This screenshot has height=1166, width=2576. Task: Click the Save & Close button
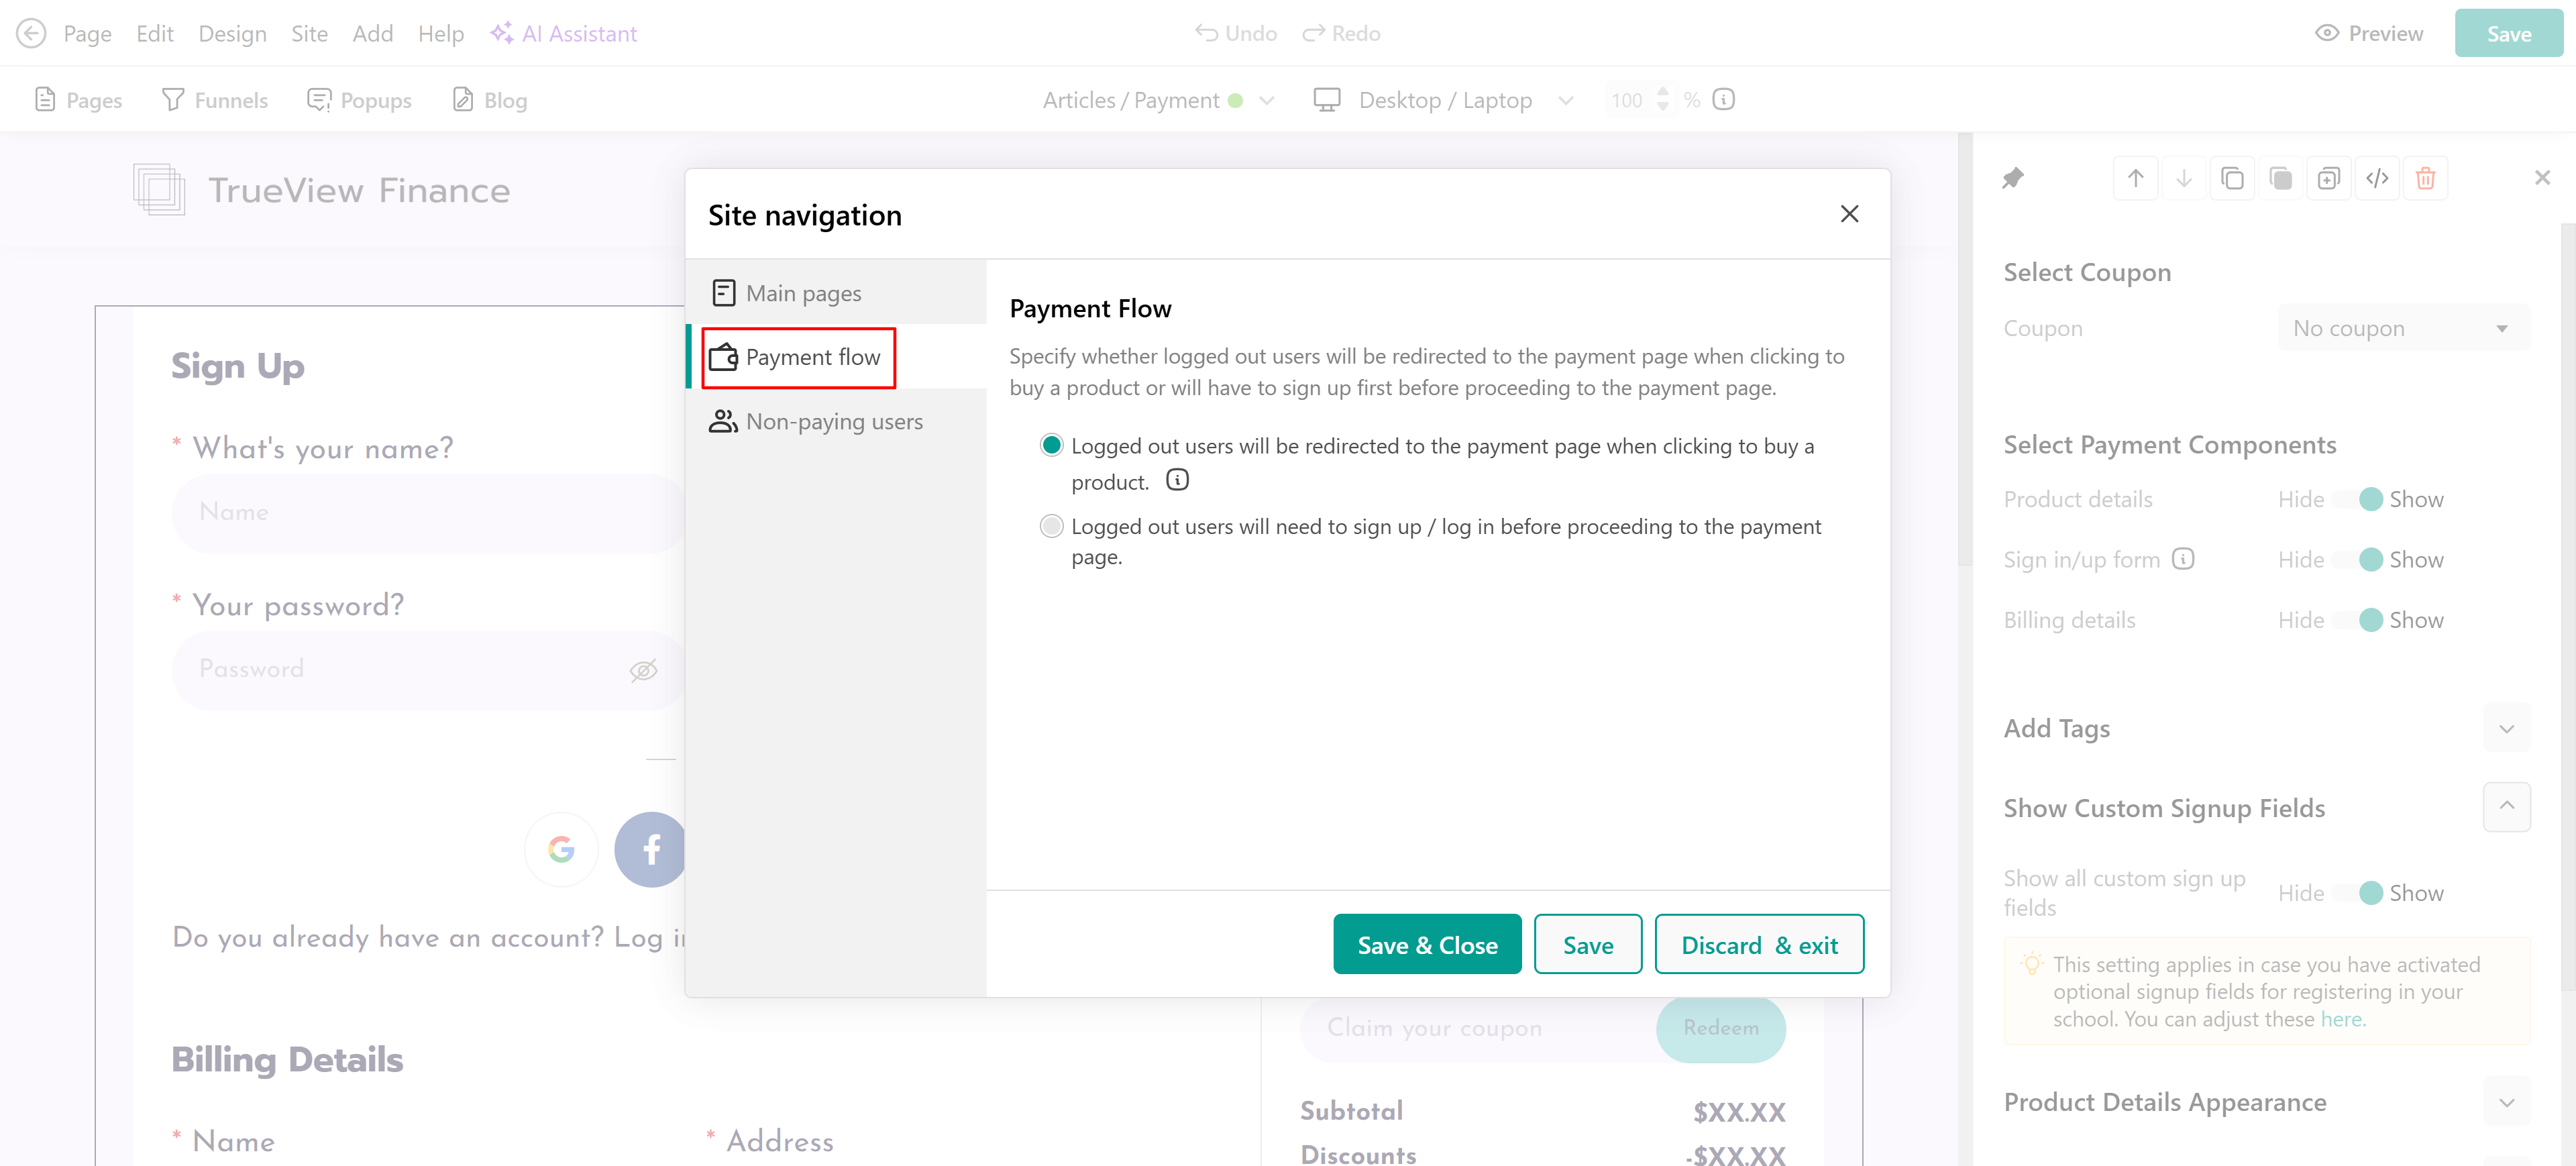pyautogui.click(x=1427, y=944)
